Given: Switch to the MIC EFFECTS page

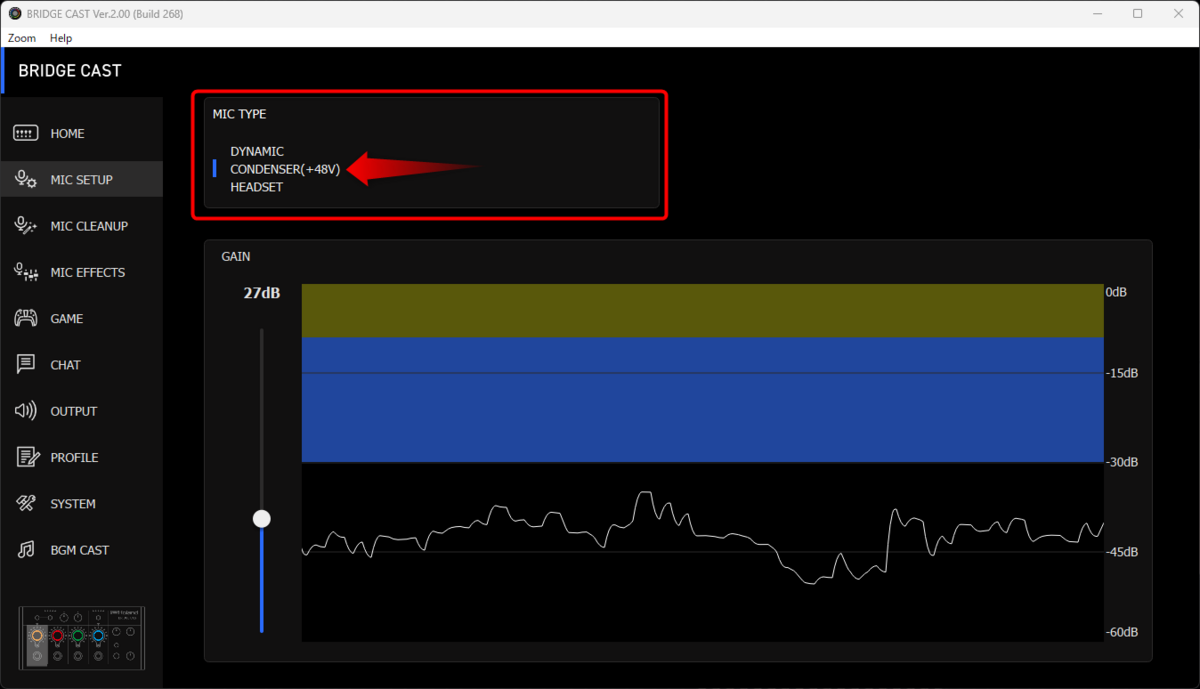Looking at the screenshot, I should [x=81, y=272].
